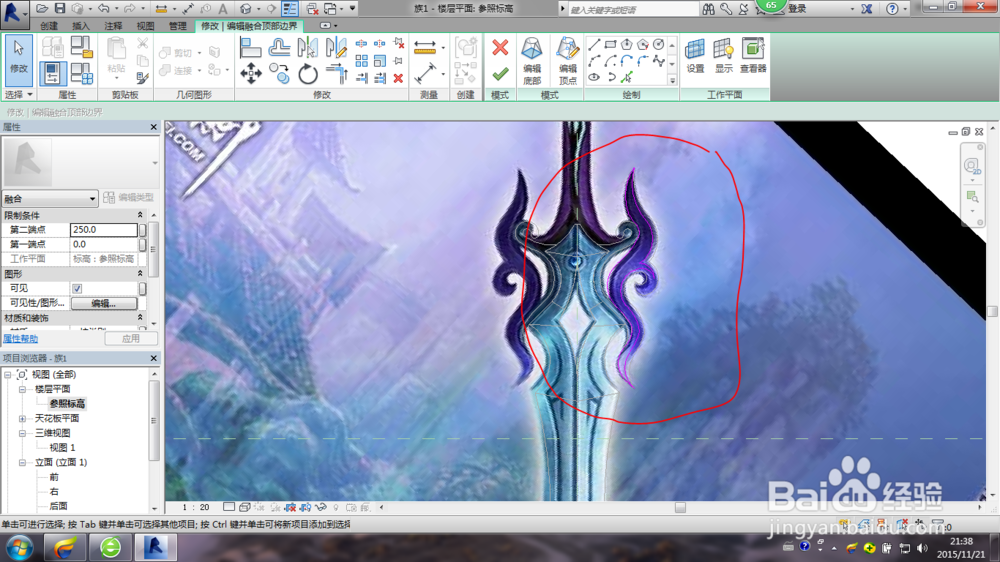
Task: Select the Line draw tool
Action: click(594, 44)
